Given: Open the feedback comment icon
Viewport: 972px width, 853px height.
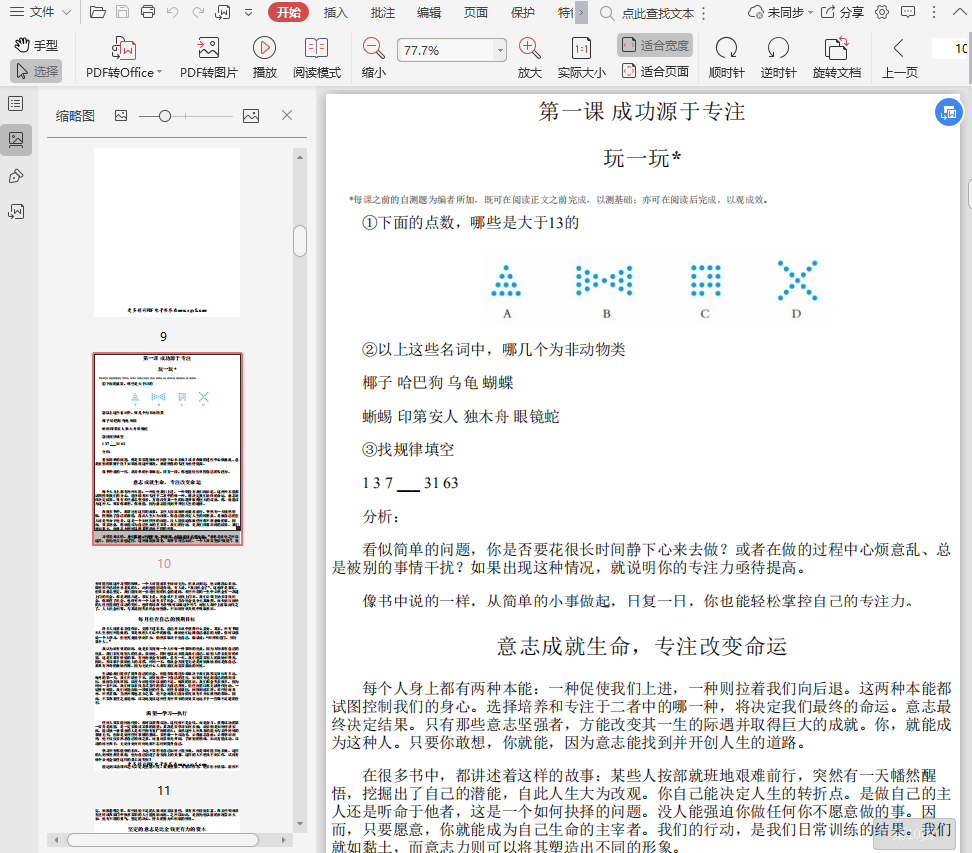Looking at the screenshot, I should coord(908,12).
